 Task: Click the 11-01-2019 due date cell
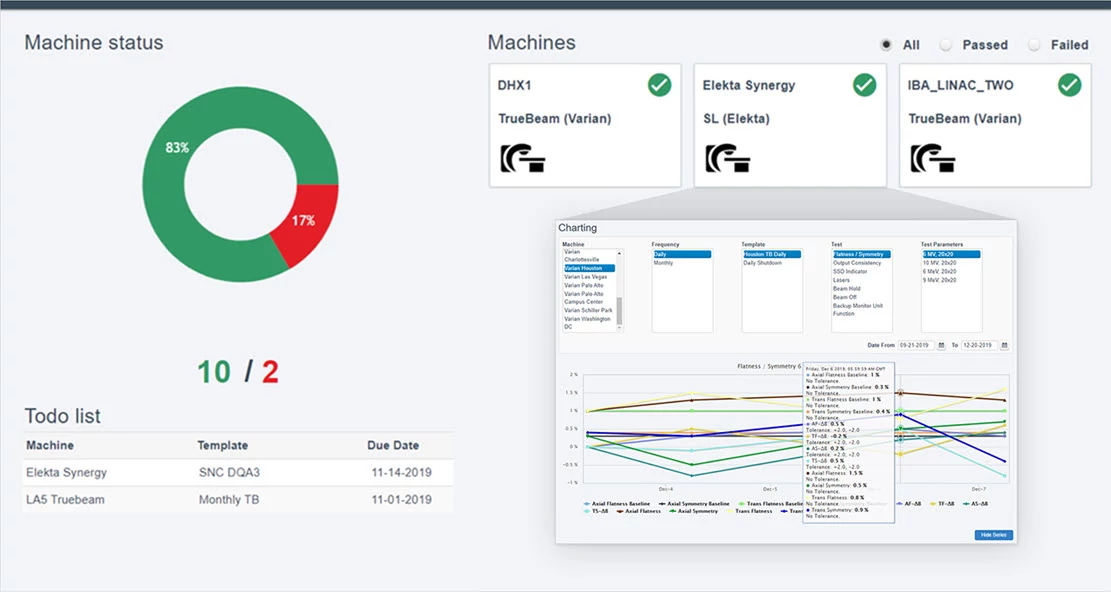402,499
